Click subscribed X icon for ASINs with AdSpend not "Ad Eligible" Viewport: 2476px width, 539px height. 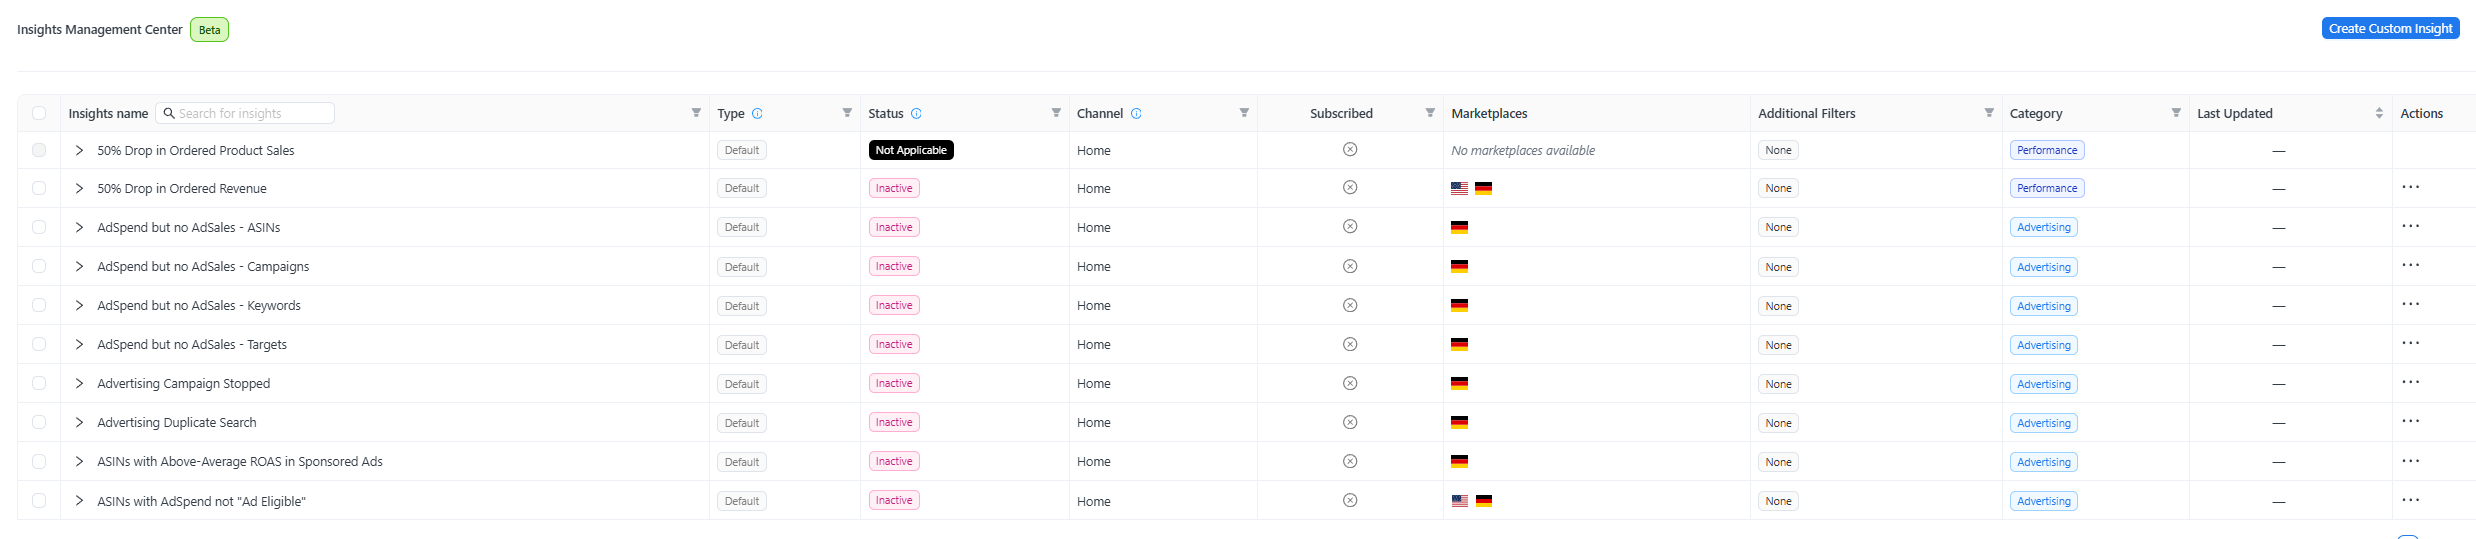click(x=1350, y=500)
